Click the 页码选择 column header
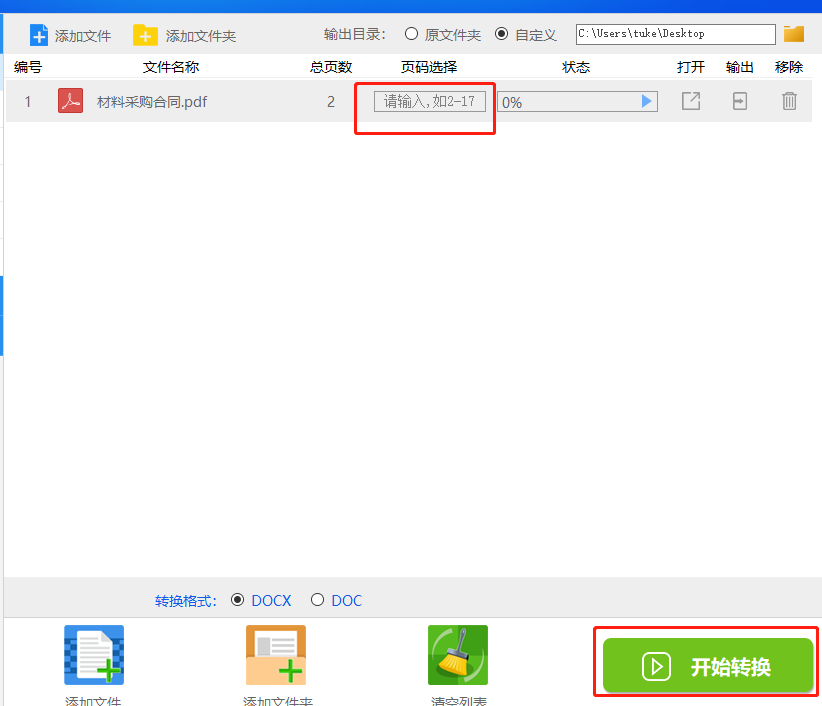 tap(427, 67)
